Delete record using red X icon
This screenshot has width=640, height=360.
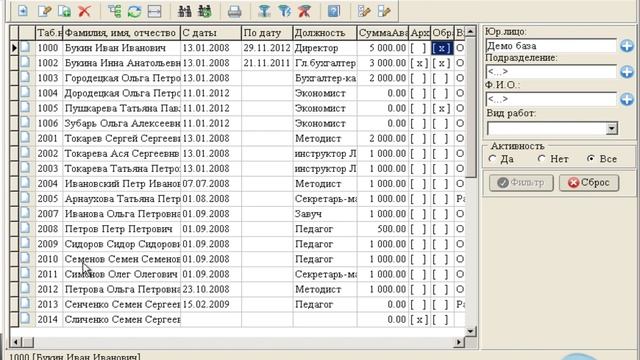click(x=84, y=11)
